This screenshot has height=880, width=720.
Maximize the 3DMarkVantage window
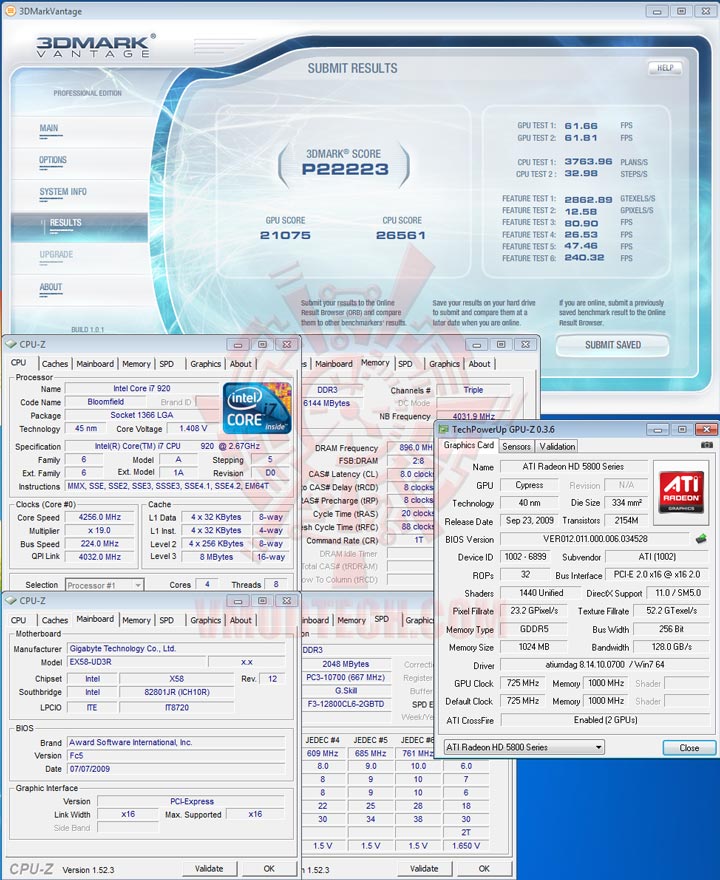(681, 11)
